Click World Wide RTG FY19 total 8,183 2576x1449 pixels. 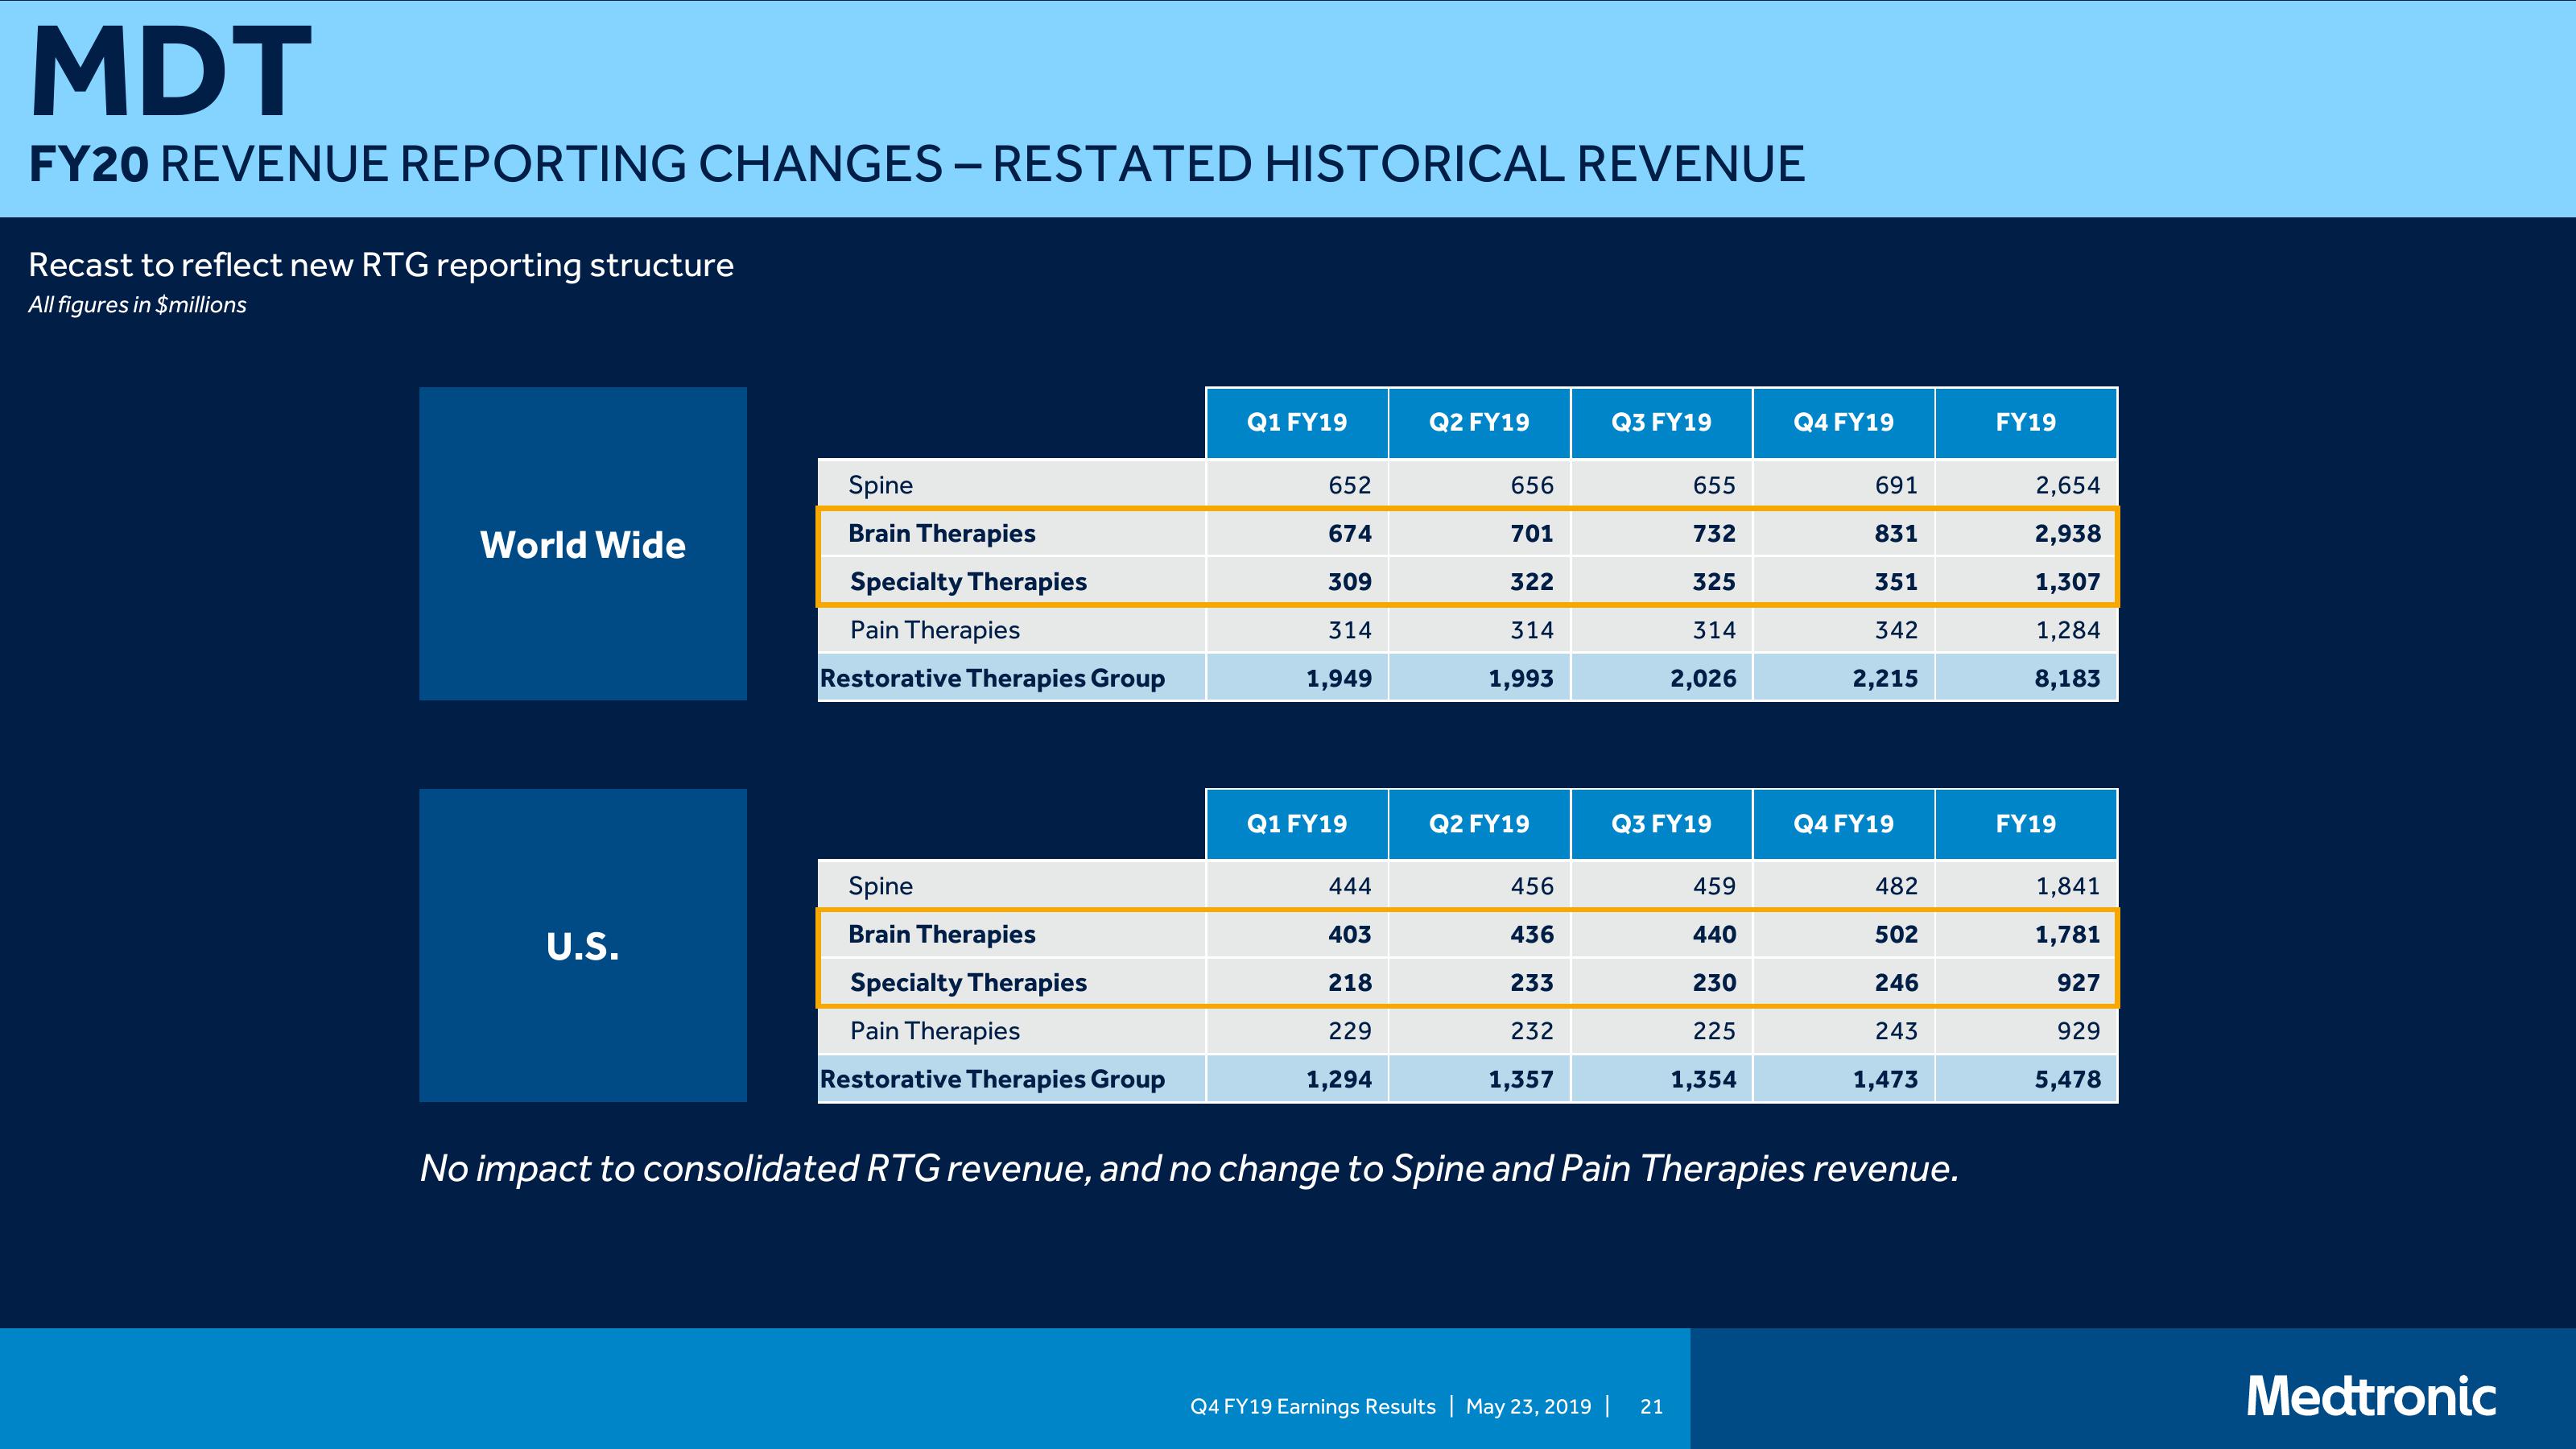point(2068,678)
